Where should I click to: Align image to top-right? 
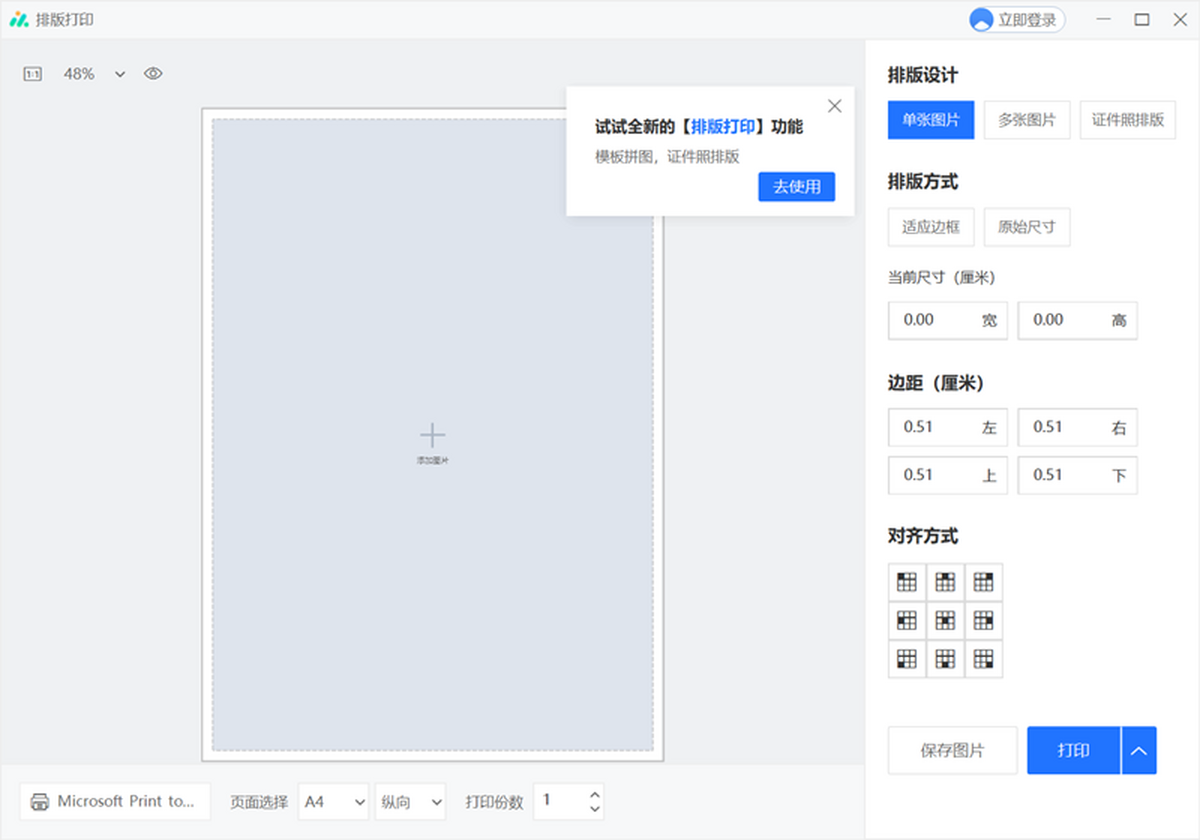984,582
